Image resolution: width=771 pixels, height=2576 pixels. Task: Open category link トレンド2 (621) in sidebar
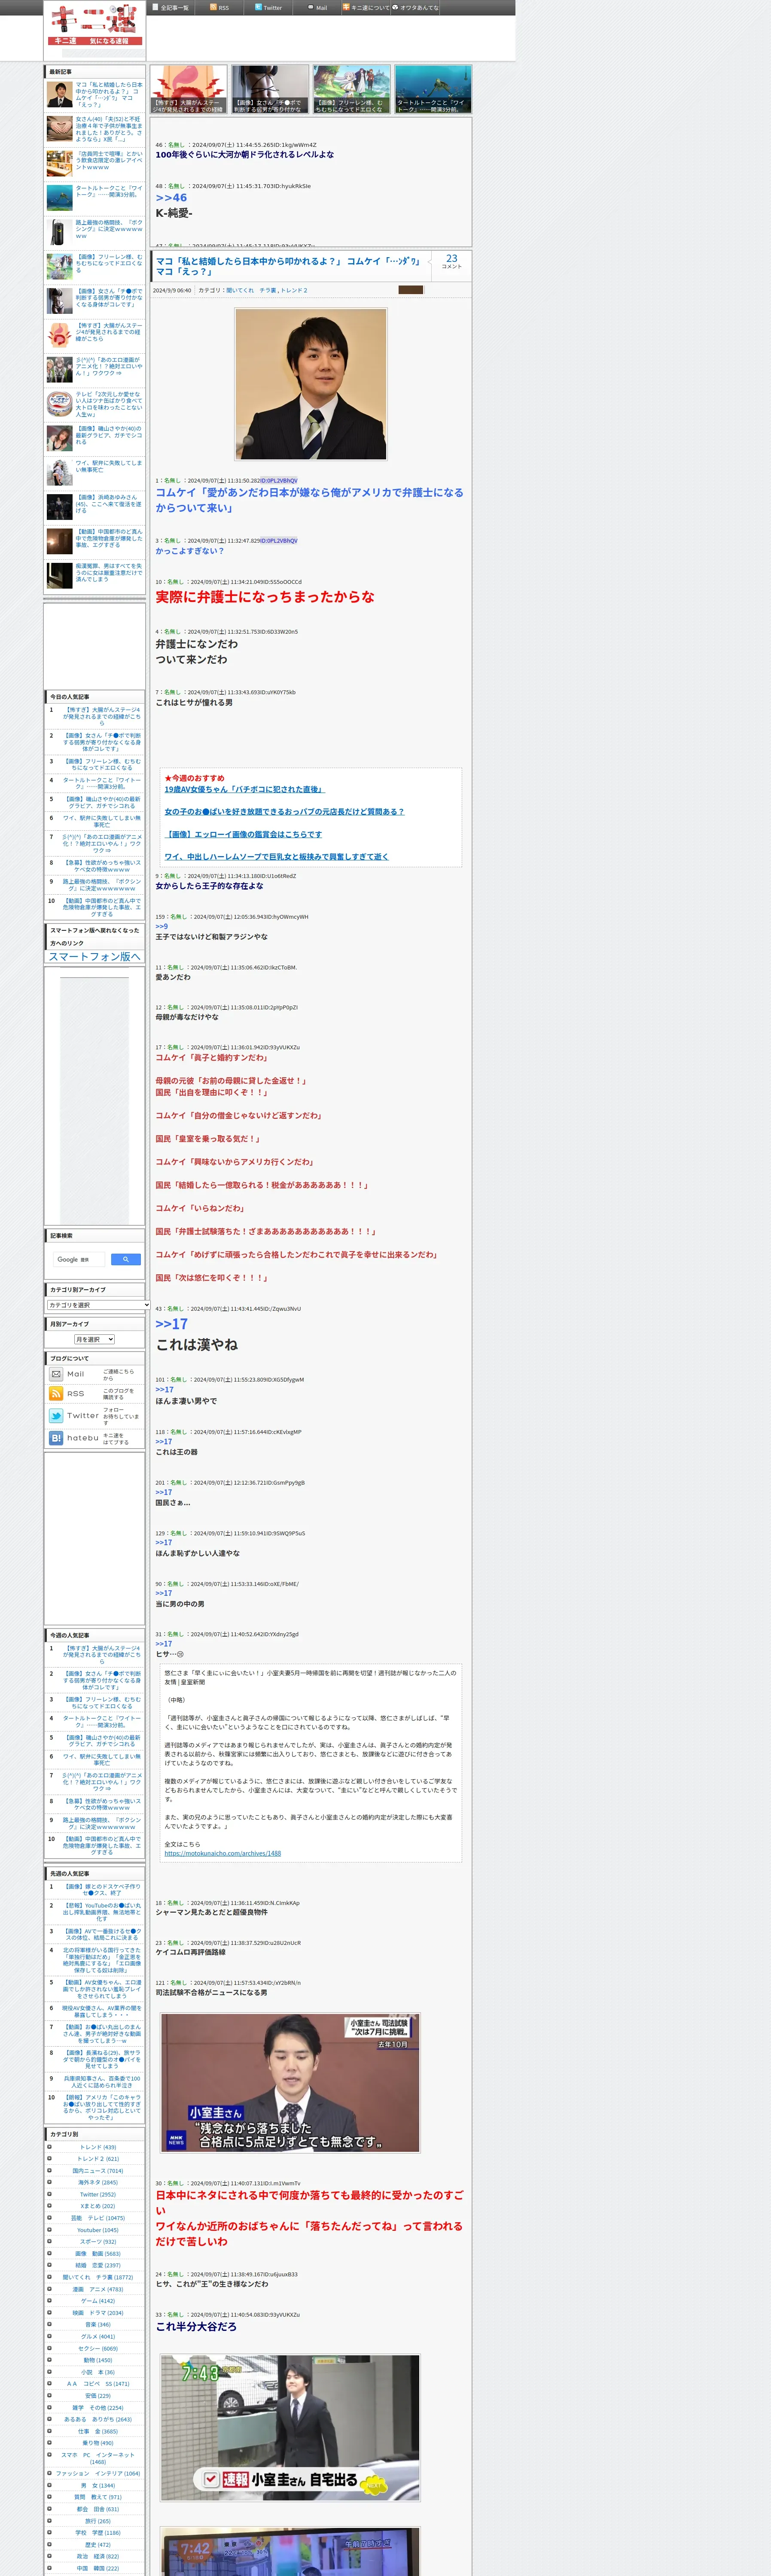[x=98, y=2159]
